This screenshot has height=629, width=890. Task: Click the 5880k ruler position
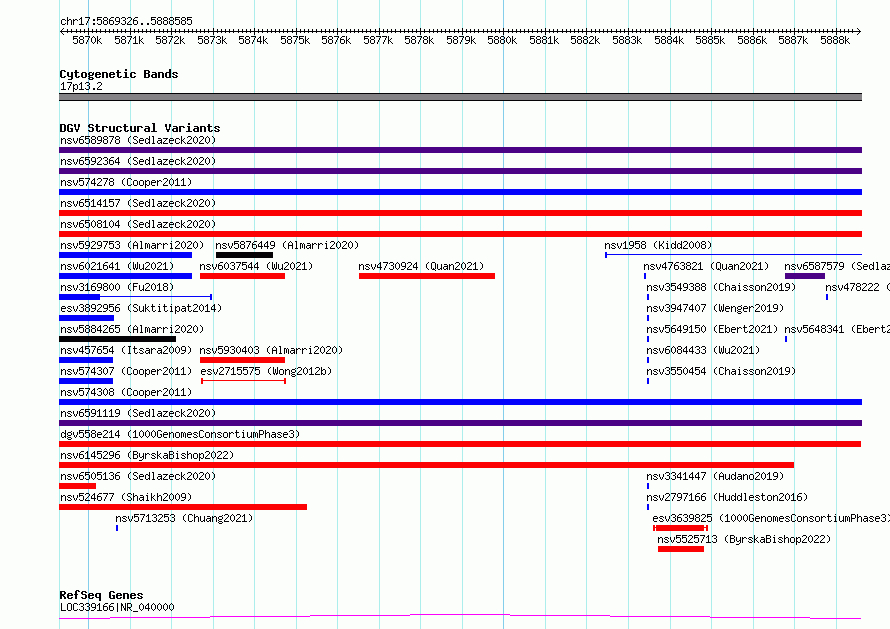[502, 40]
